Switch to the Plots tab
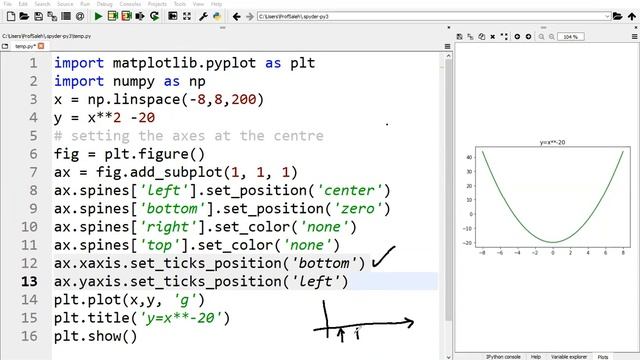The image size is (640, 360). point(602,357)
